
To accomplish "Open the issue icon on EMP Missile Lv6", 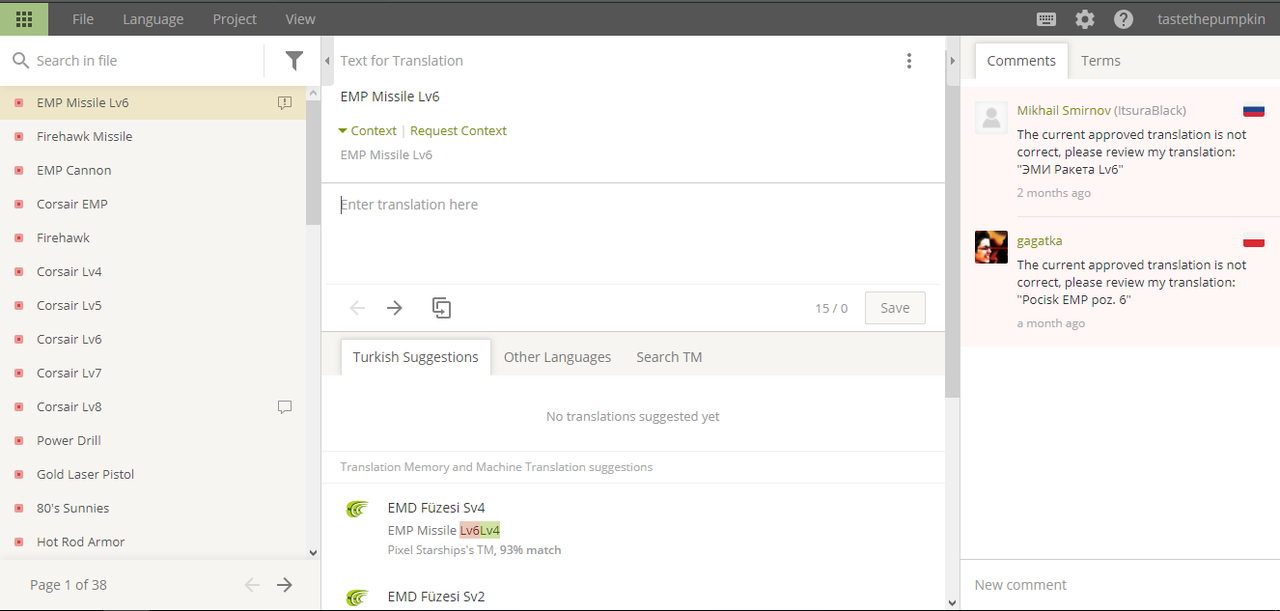I will click(x=285, y=103).
